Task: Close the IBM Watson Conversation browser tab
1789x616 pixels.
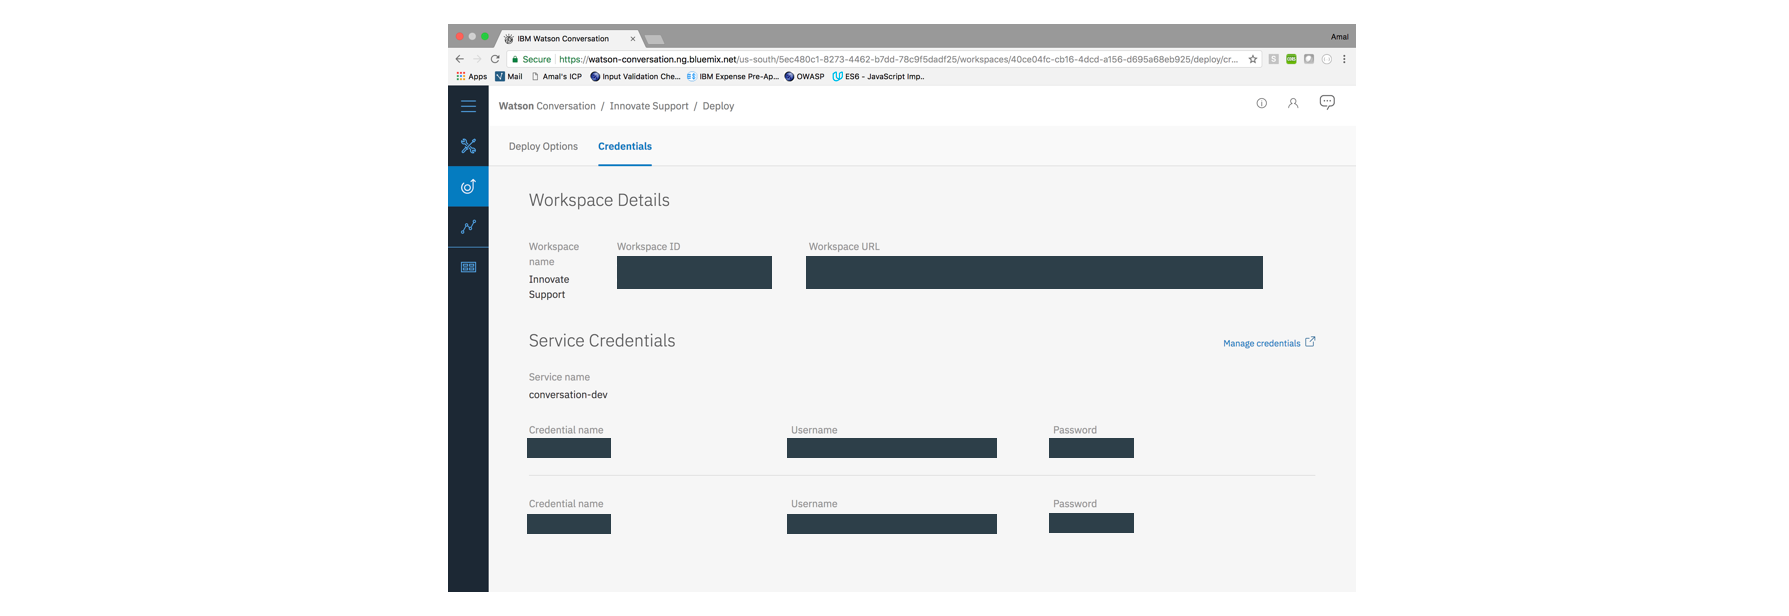Action: (x=633, y=39)
